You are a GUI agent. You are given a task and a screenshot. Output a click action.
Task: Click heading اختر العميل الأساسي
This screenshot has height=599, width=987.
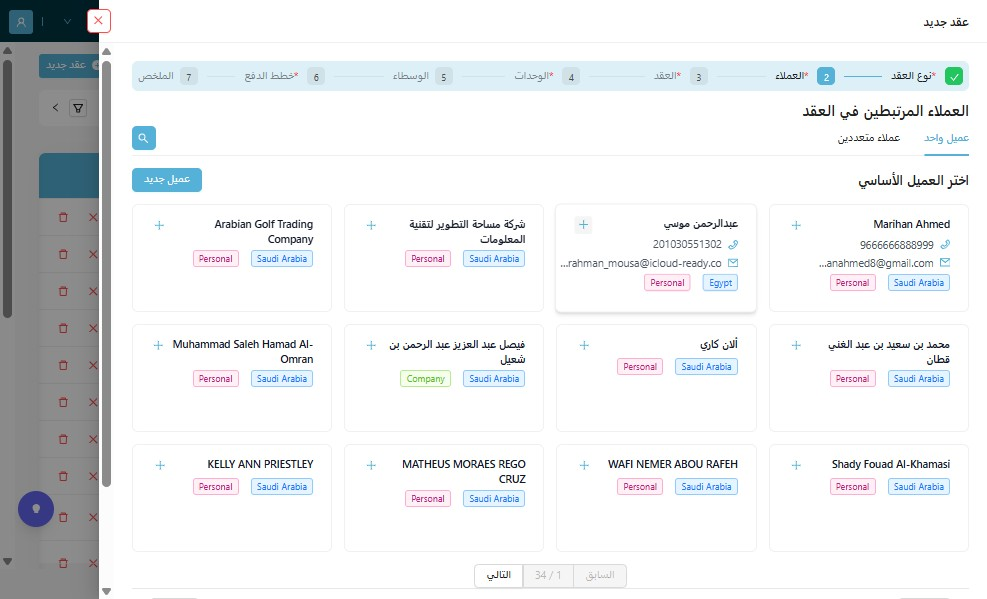click(x=913, y=181)
